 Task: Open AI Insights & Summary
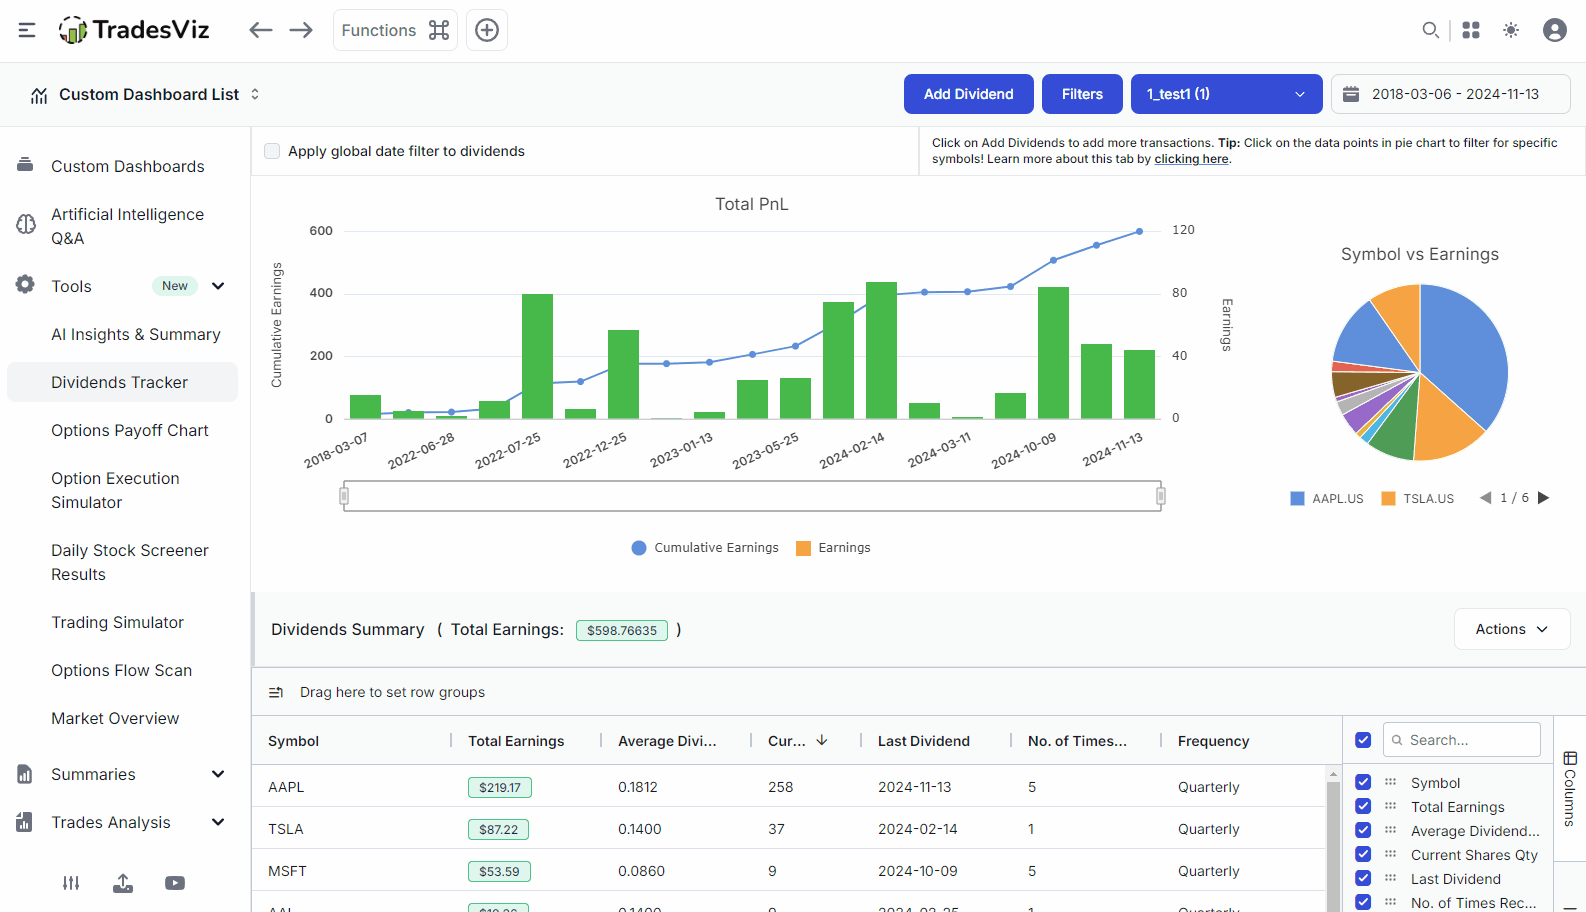135,334
